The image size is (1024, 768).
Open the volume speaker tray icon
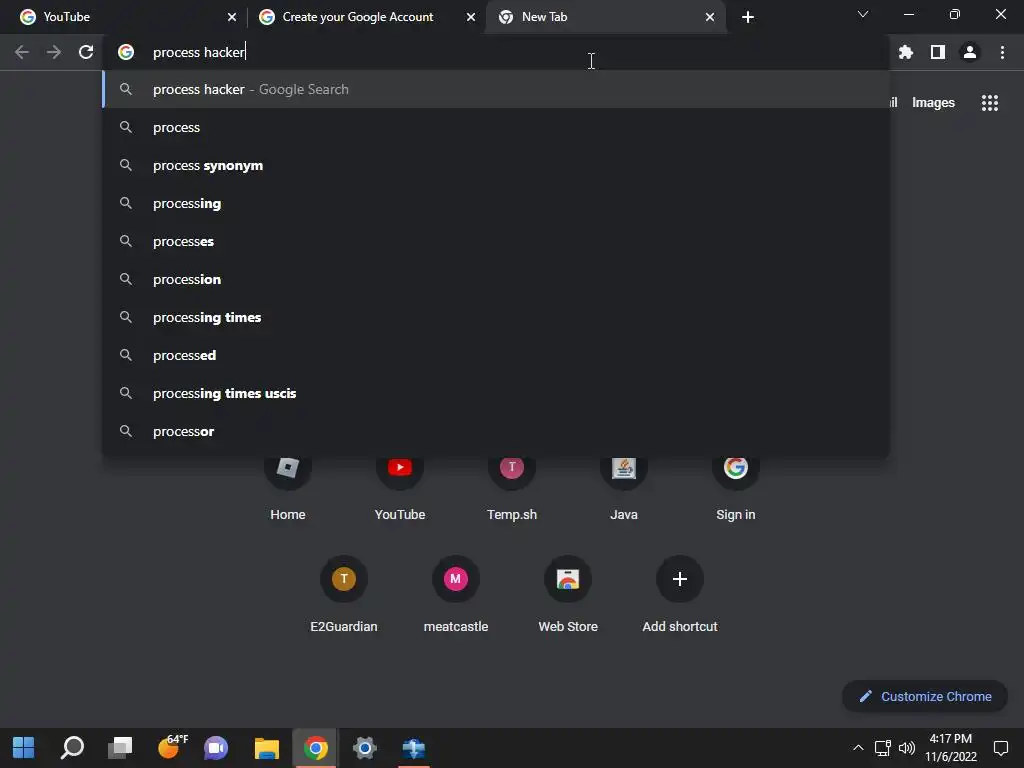click(906, 748)
